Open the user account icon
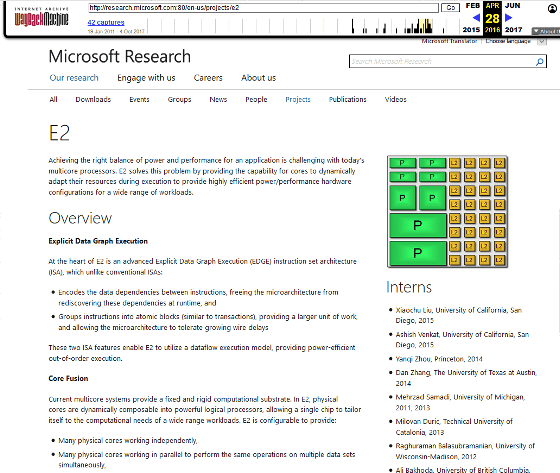 (x=552, y=9)
